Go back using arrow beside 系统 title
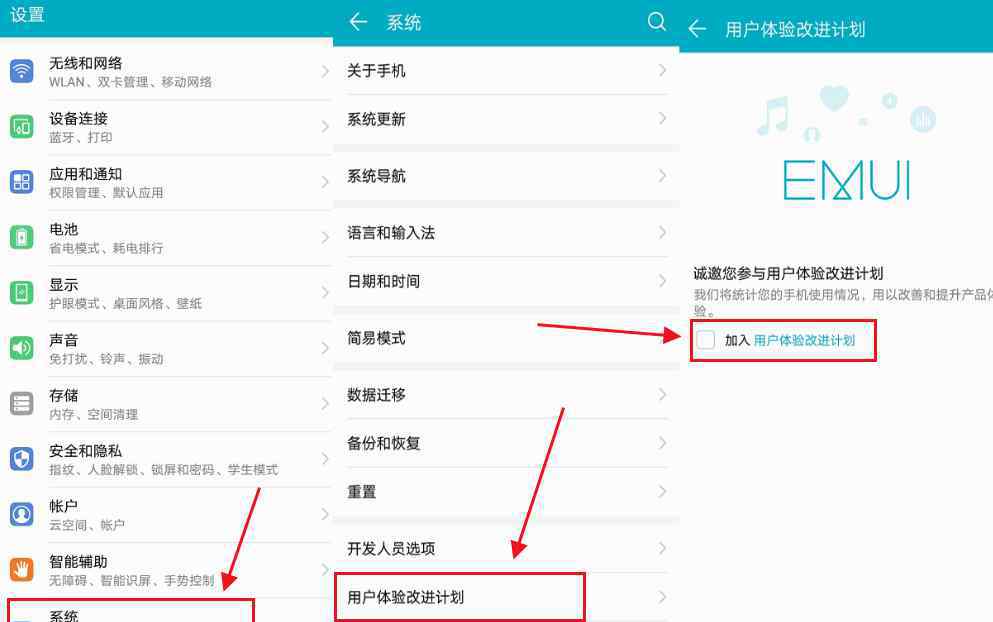 pos(358,22)
